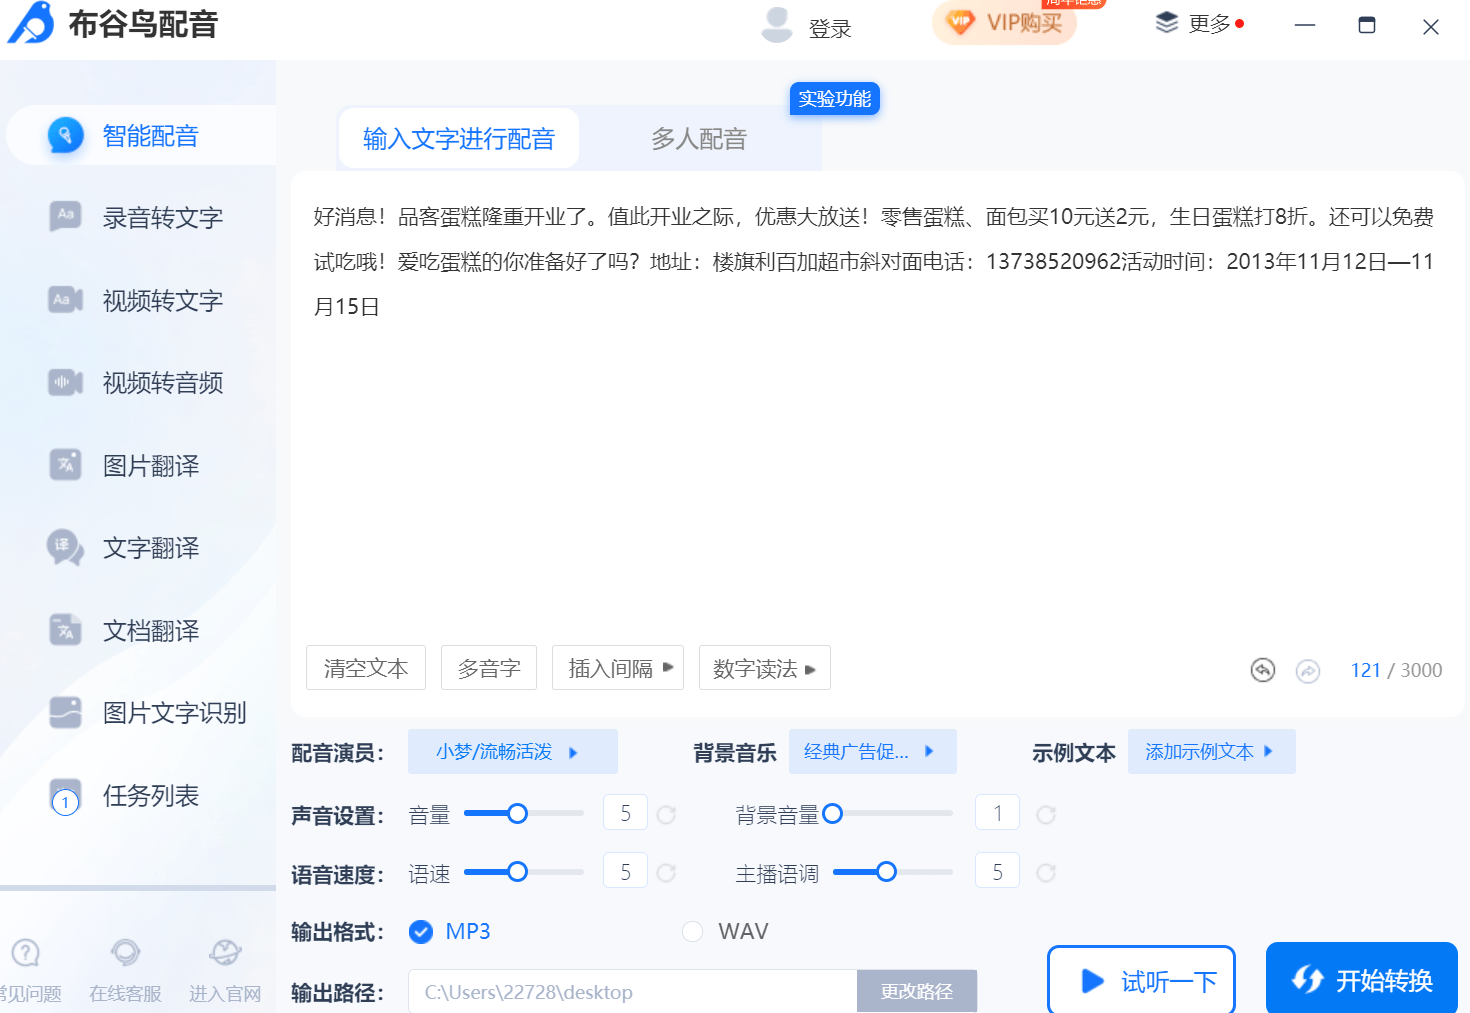Switch to the 多人配音 tab
This screenshot has height=1013, width=1470.
click(698, 138)
